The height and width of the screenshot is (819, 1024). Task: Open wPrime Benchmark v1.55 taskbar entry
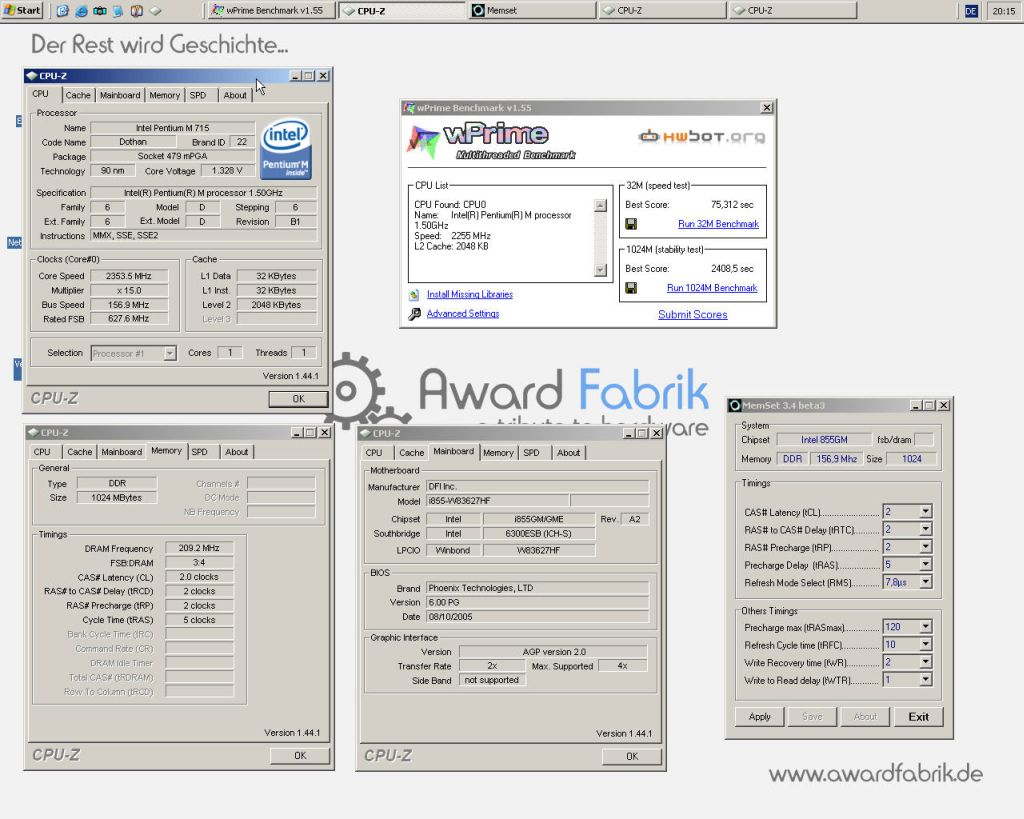tap(271, 10)
